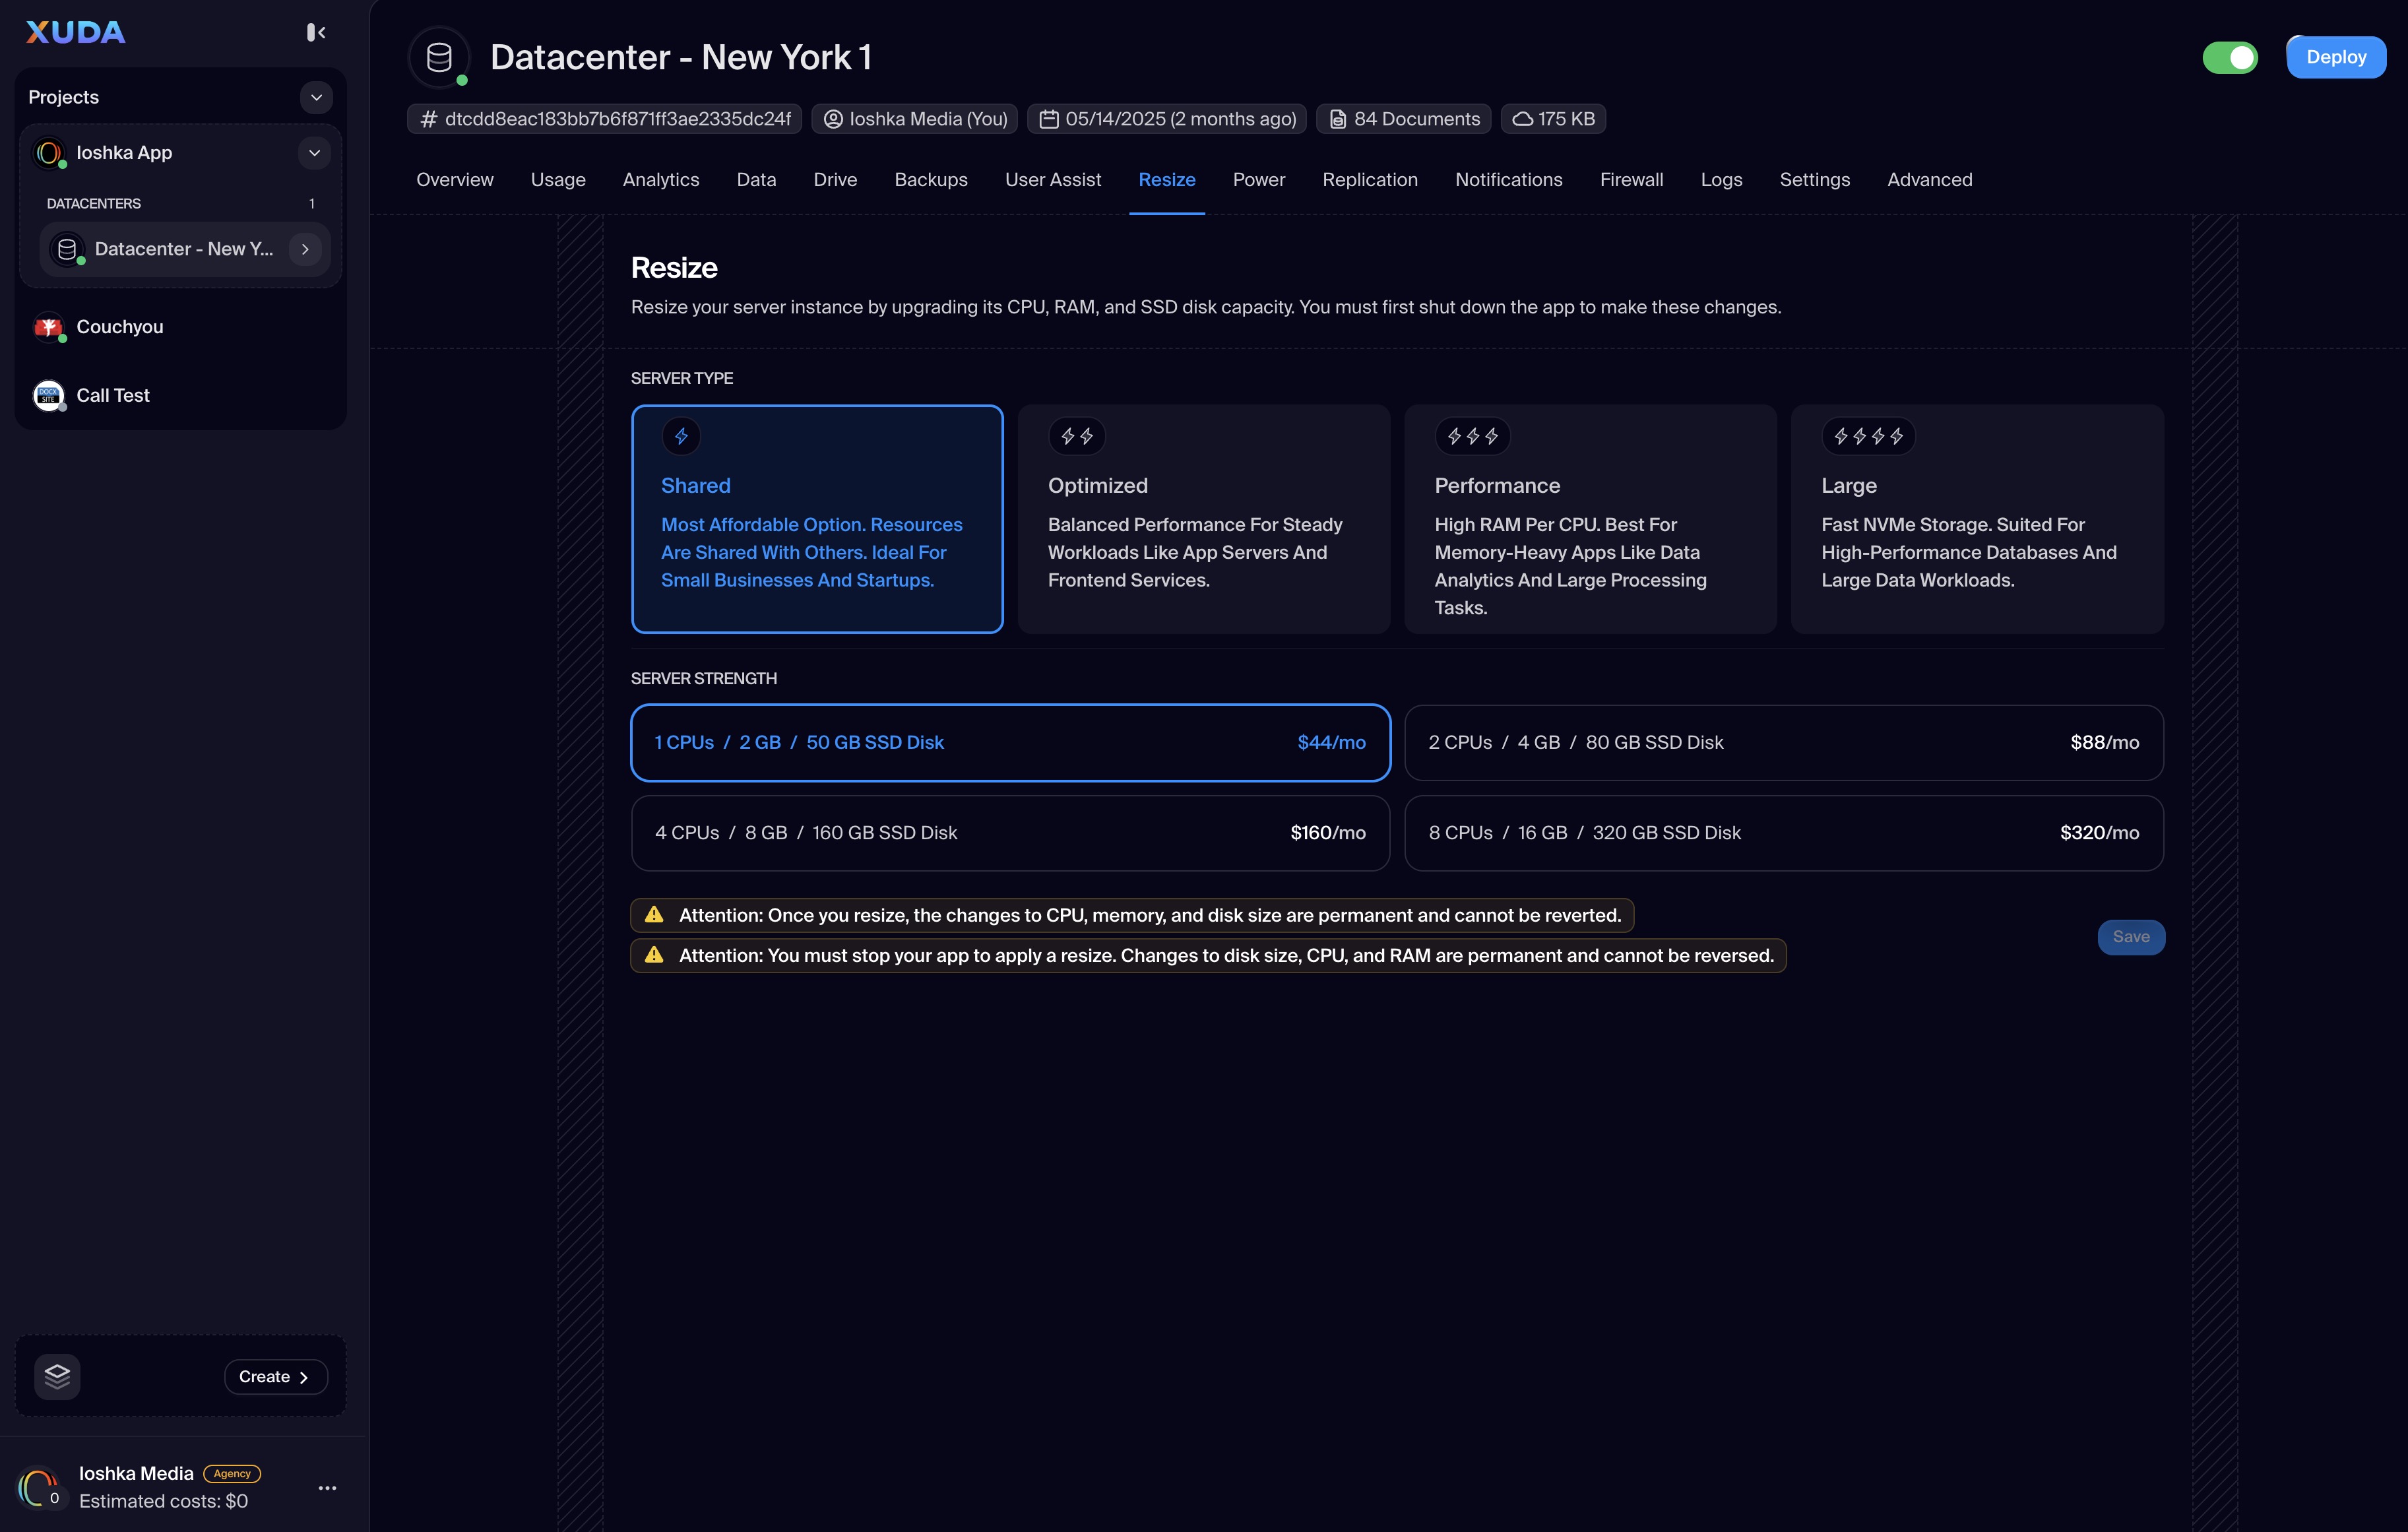Switch to the Backups tab
The width and height of the screenshot is (2408, 1532).
(930, 180)
